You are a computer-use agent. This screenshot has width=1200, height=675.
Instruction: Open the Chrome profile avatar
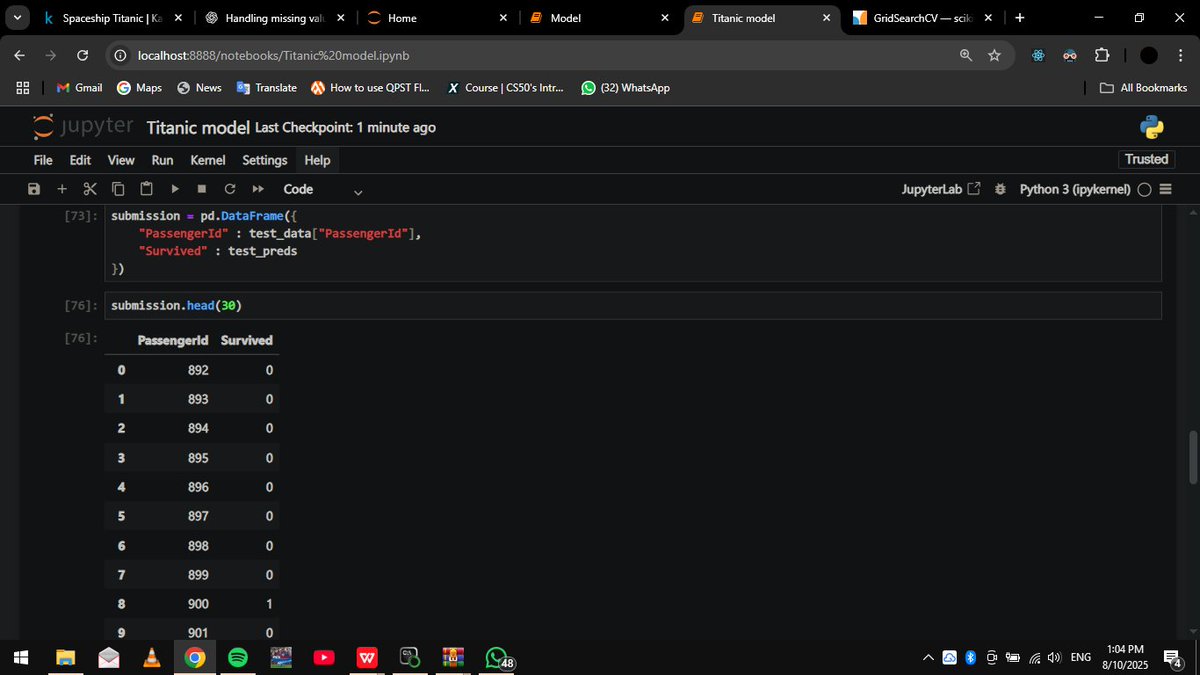coord(1149,55)
